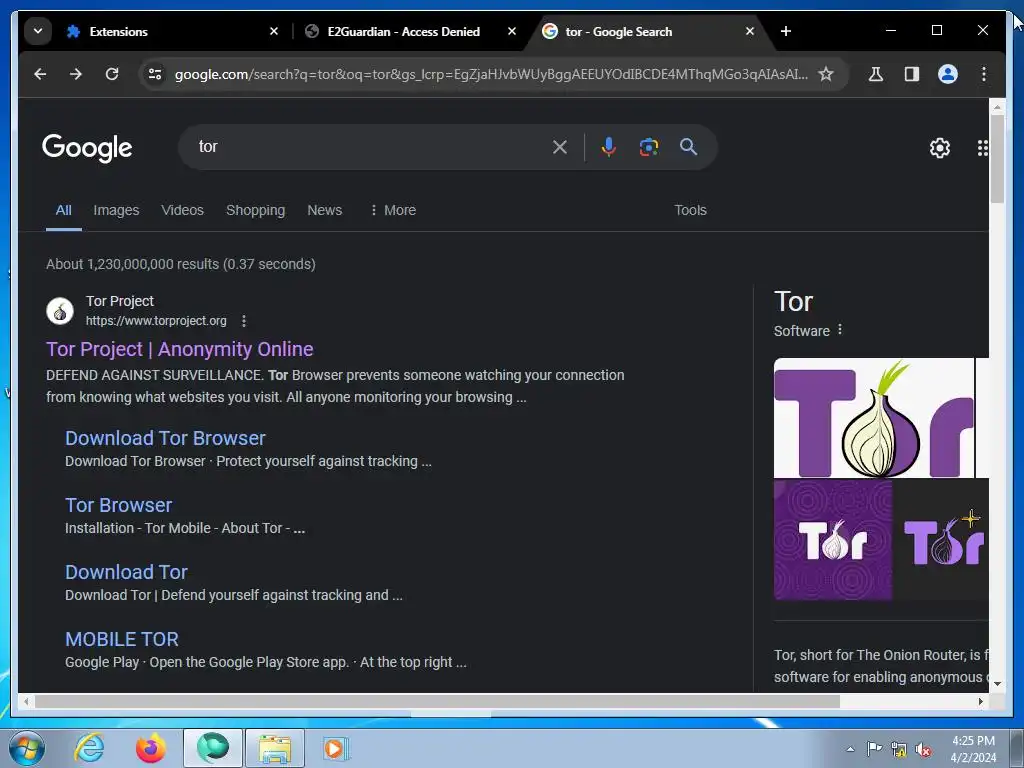View site information icon in address bar
Screen dimensions: 1024x768
coord(155,74)
